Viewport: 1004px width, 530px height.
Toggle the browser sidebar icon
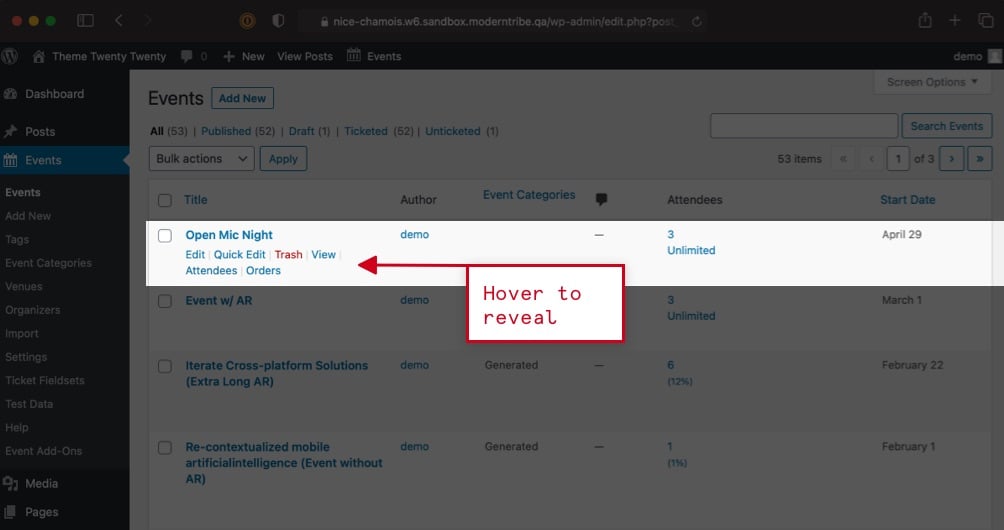85,20
